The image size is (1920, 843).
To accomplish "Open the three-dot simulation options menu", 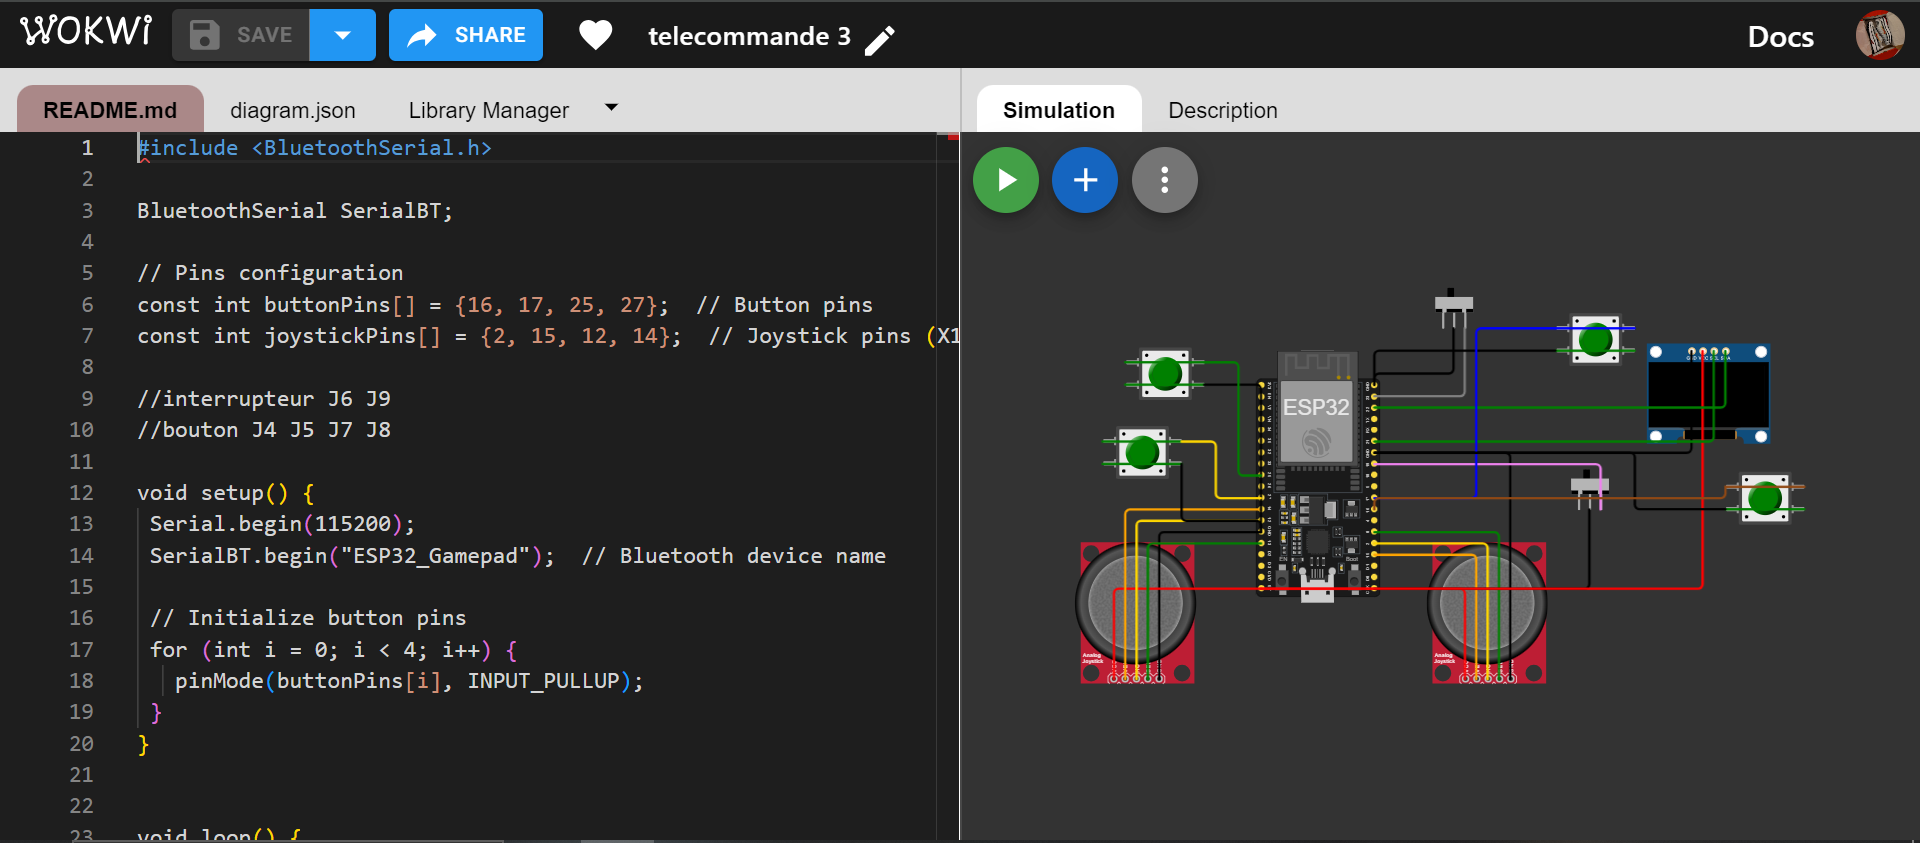I will coord(1164,180).
